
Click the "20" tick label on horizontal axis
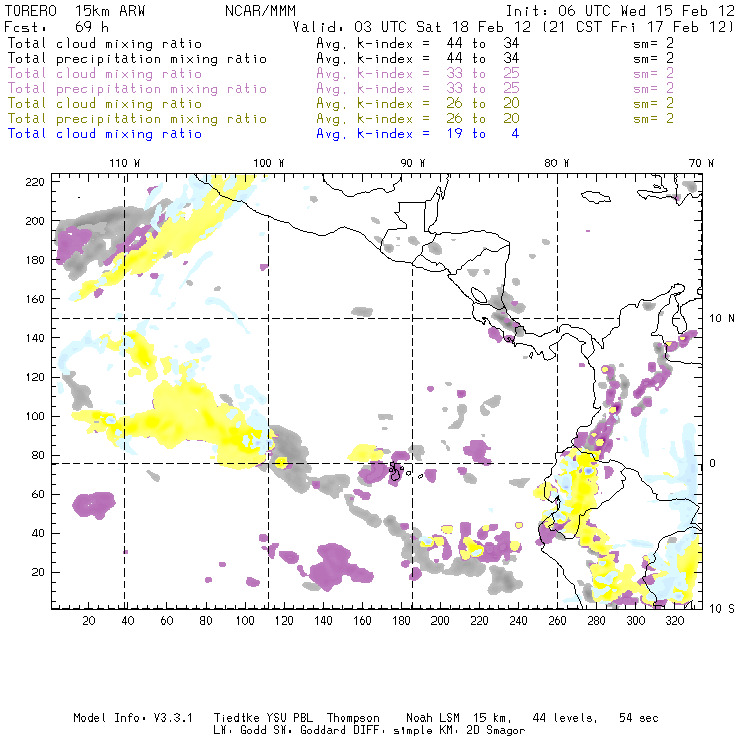(x=89, y=621)
